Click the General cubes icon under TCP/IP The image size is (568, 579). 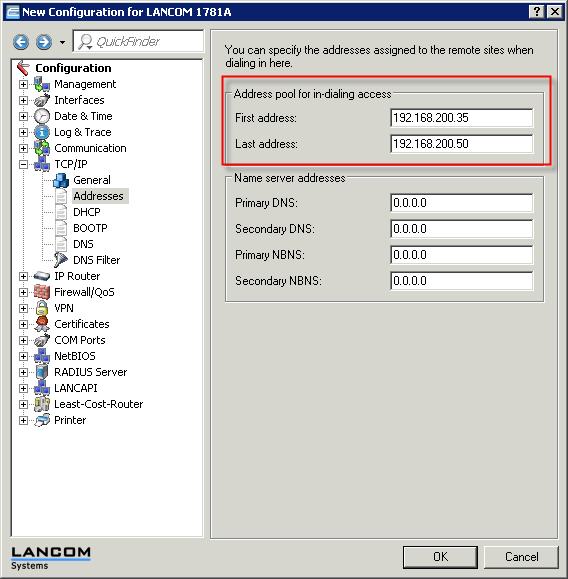61,180
